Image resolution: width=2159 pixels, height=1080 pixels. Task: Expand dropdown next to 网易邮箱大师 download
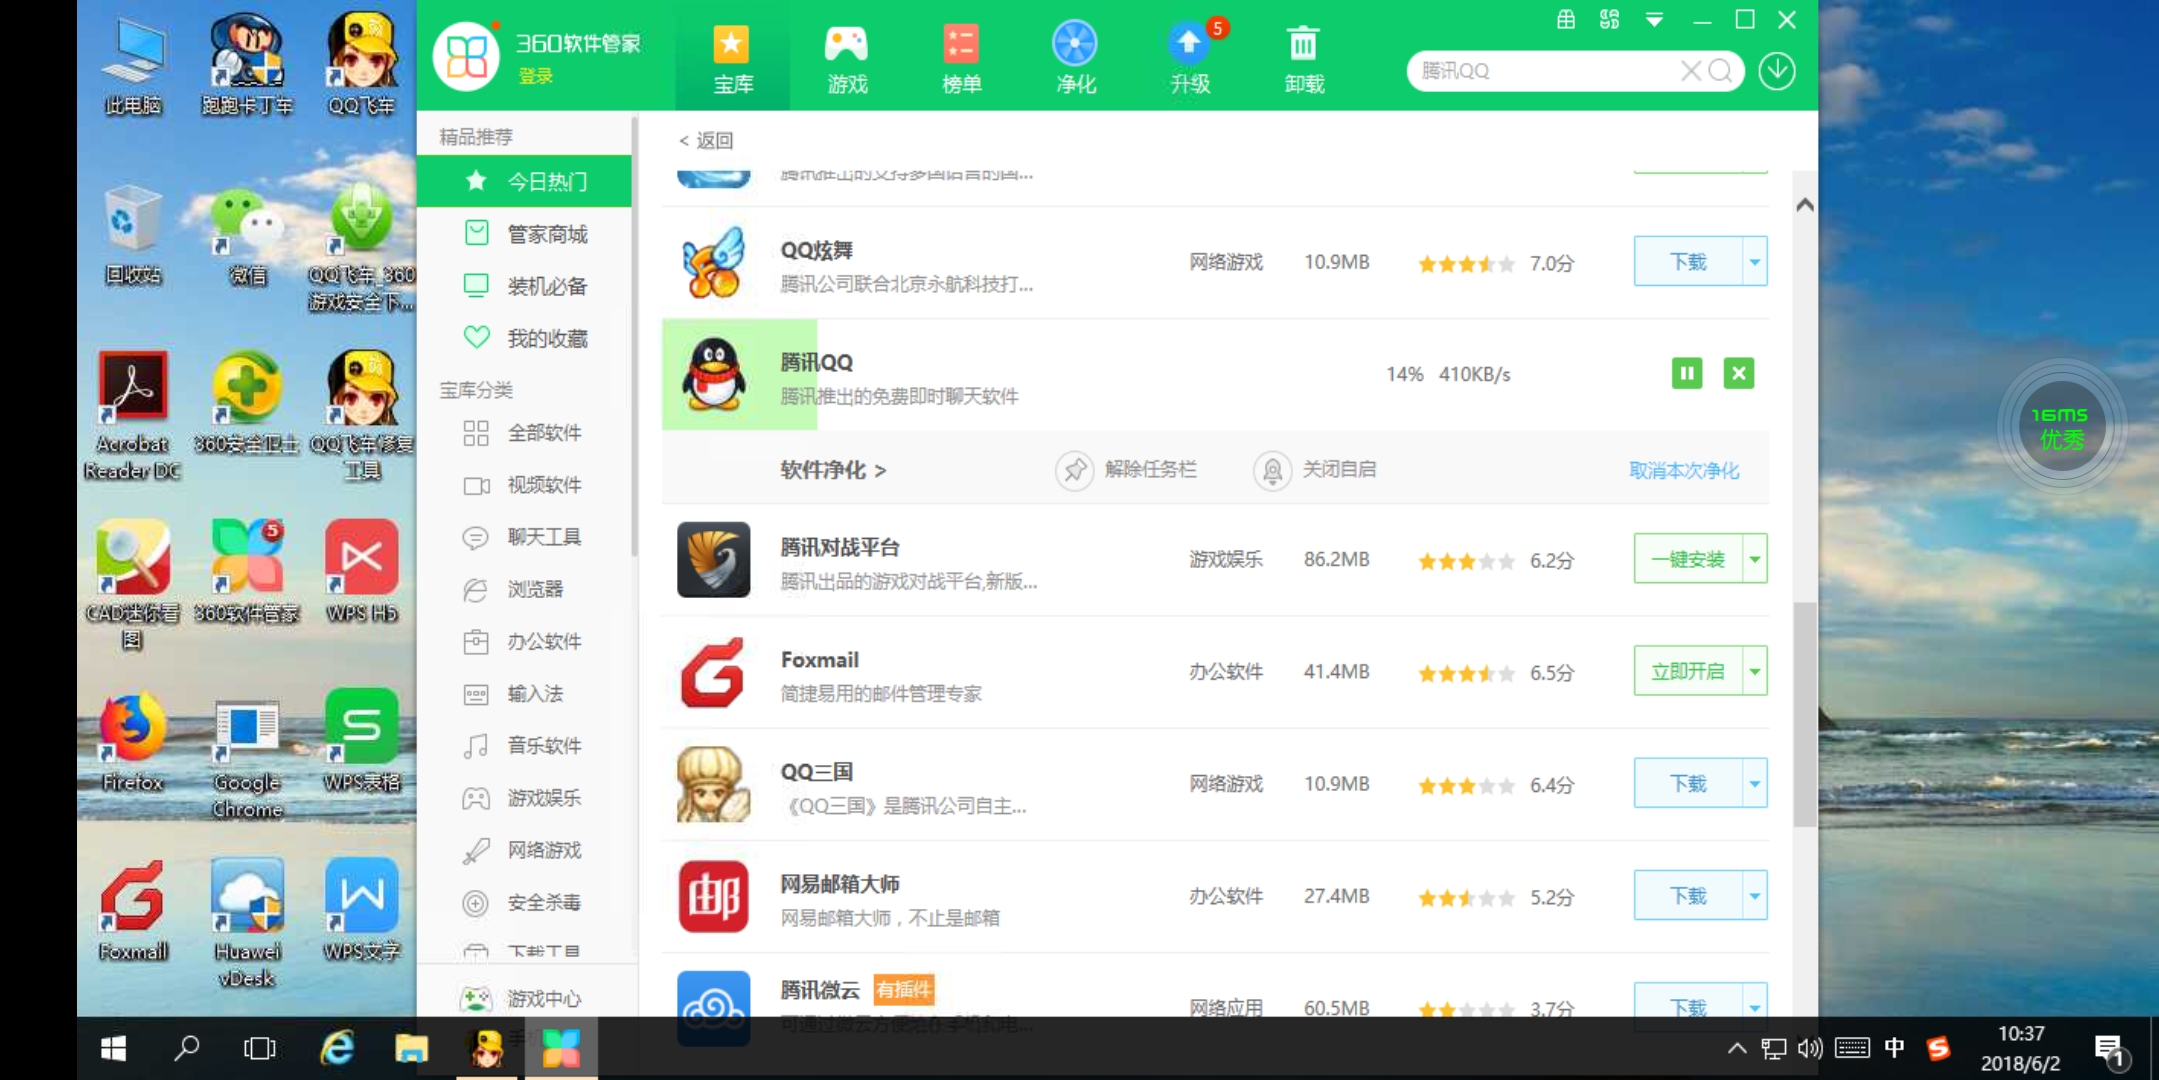point(1755,895)
